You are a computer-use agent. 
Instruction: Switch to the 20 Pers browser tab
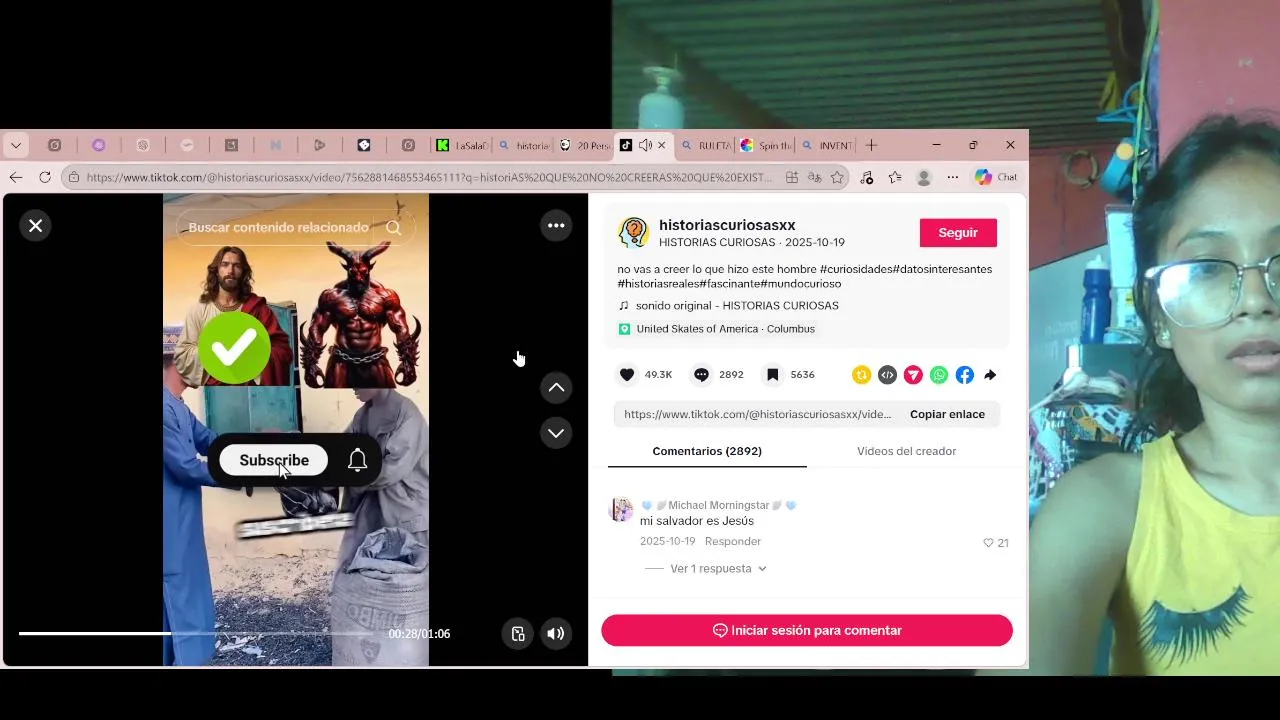click(x=584, y=145)
